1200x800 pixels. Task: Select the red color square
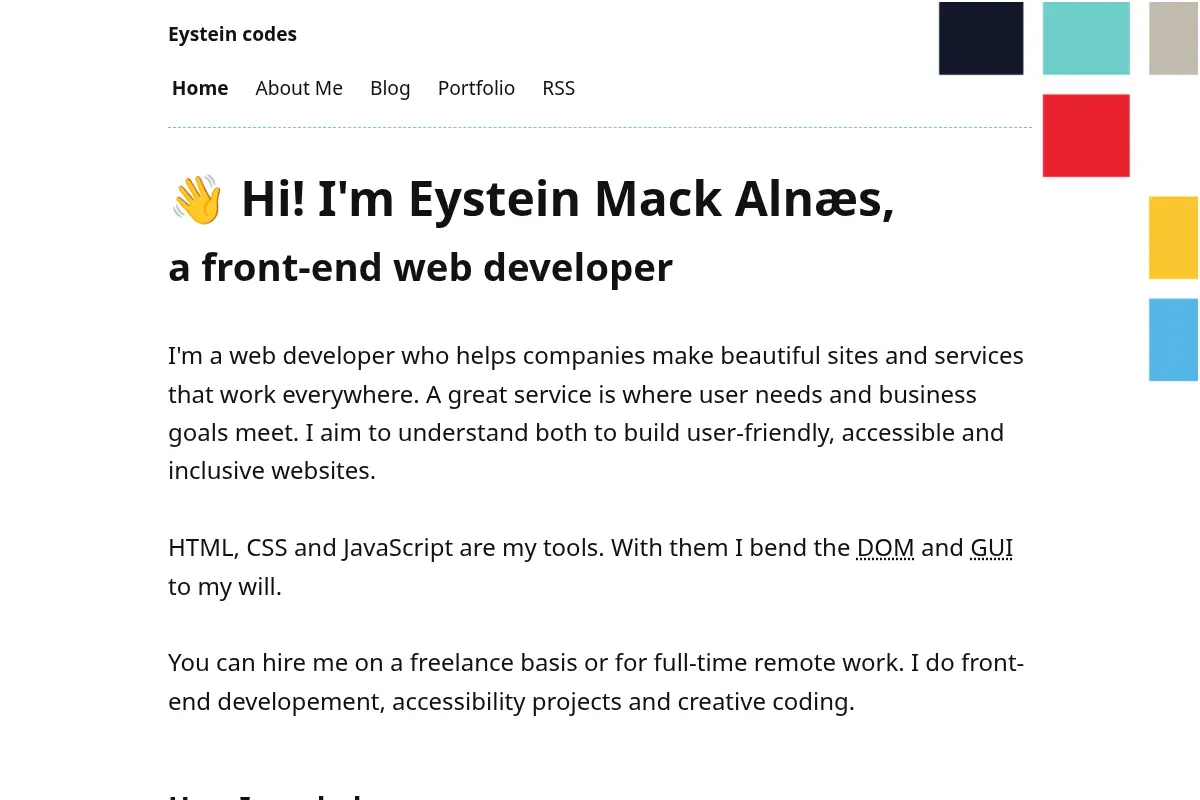[x=1086, y=136]
